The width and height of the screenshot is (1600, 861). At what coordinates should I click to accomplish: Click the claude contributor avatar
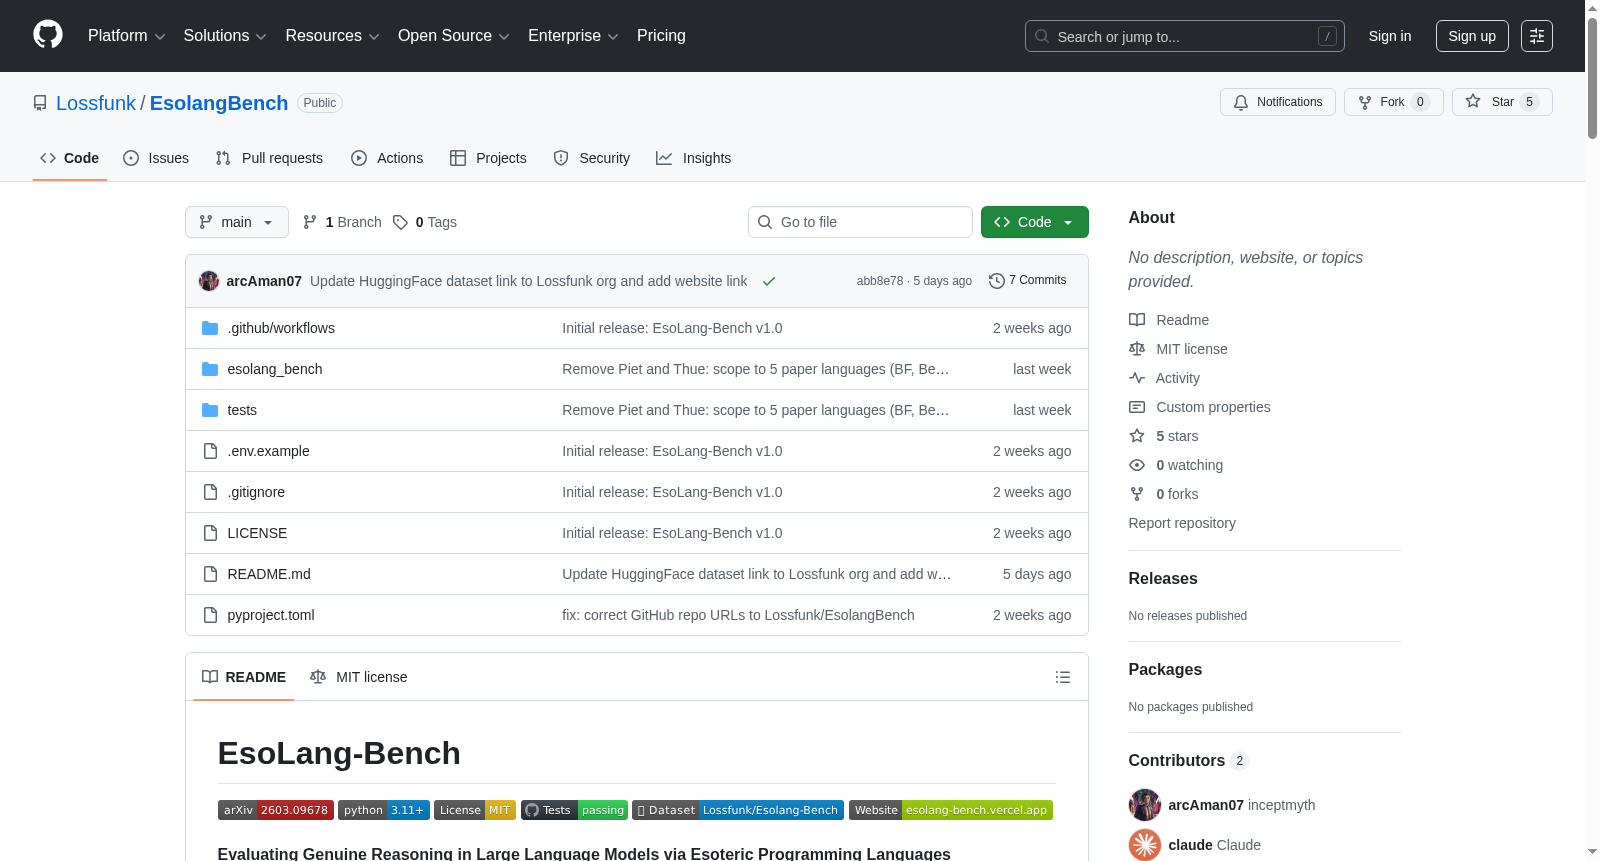(1145, 845)
